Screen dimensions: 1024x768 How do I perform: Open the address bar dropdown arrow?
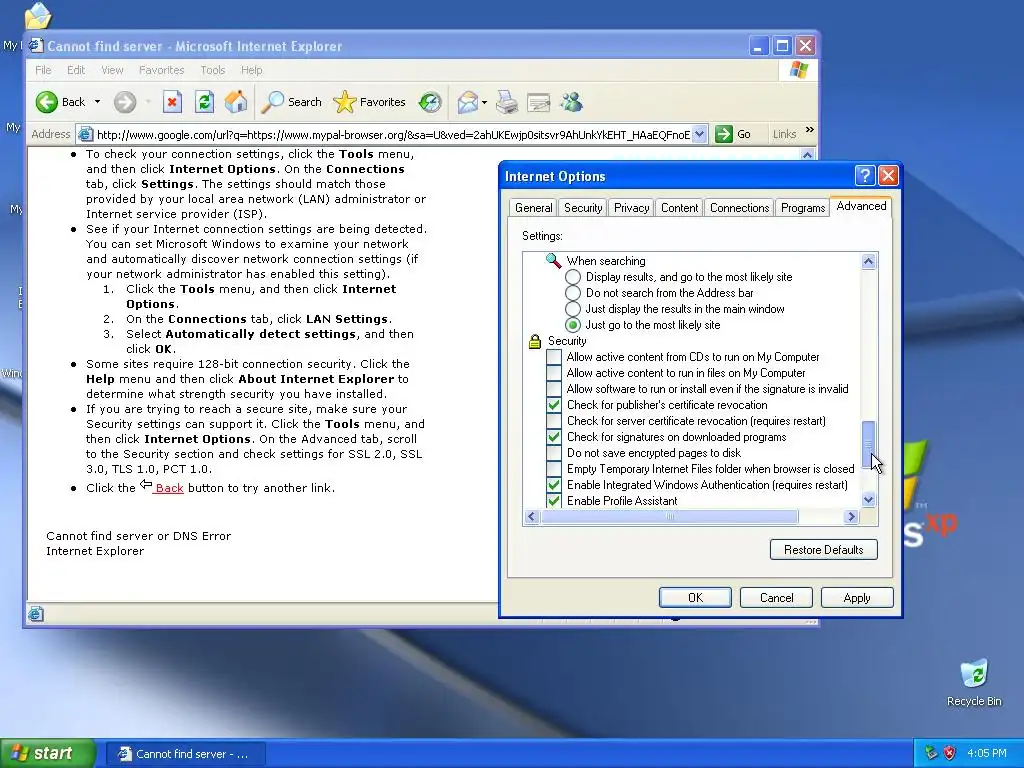699,135
